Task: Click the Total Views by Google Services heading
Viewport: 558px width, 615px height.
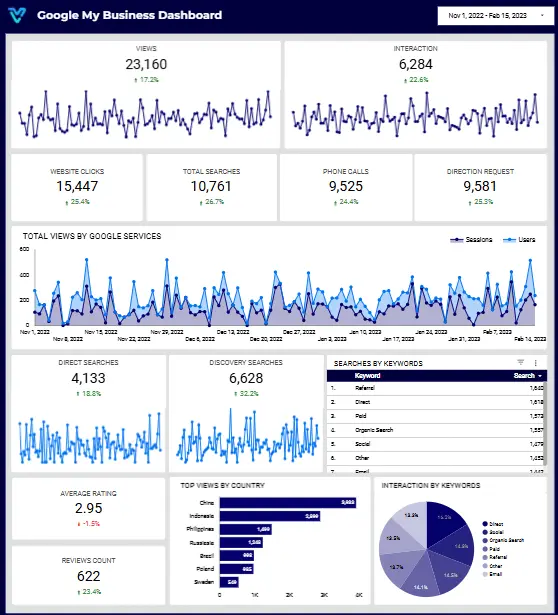Action: (x=92, y=236)
